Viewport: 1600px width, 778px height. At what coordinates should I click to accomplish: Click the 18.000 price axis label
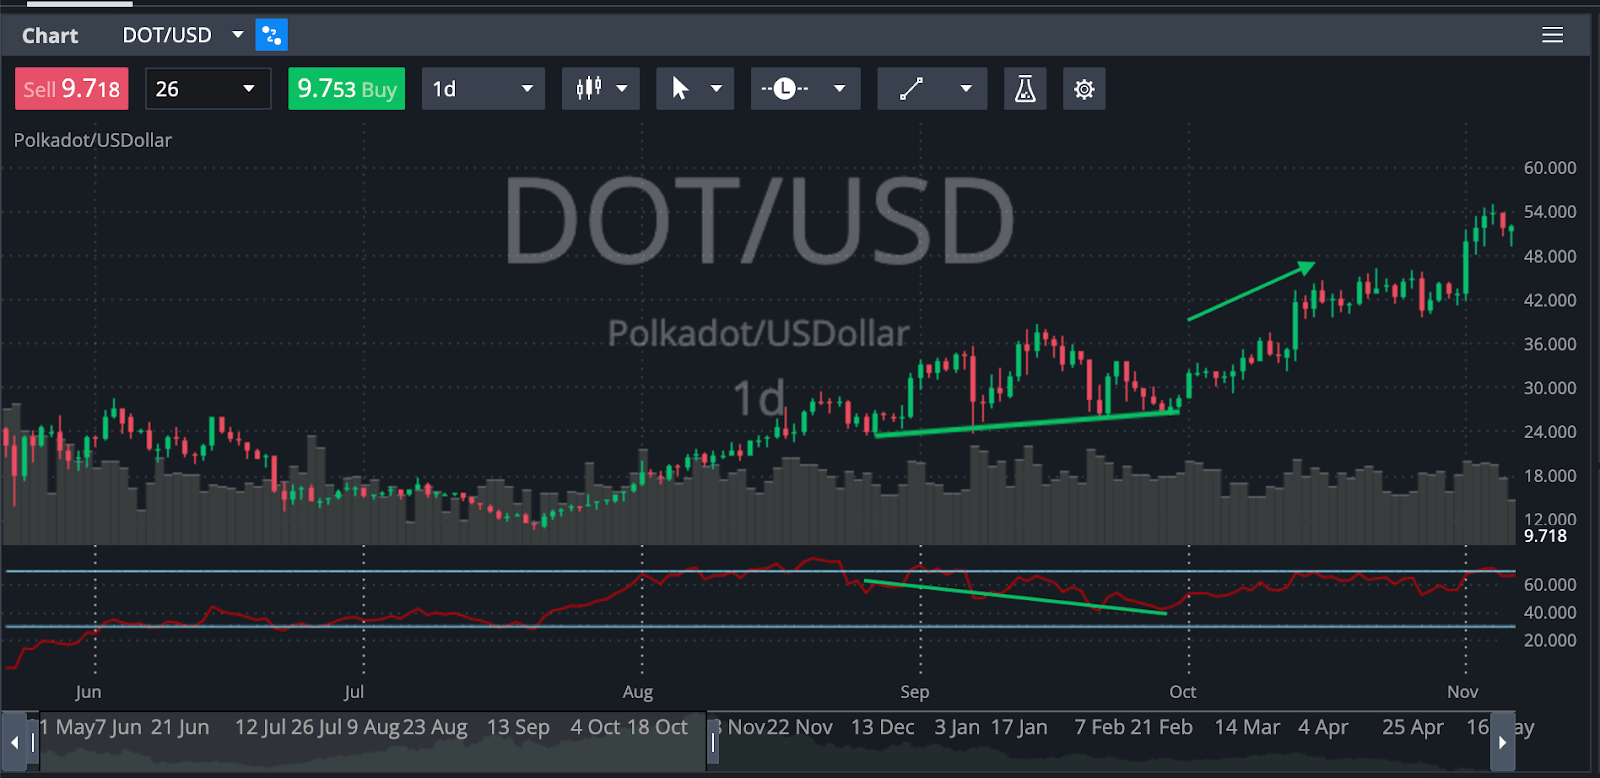coord(1549,476)
